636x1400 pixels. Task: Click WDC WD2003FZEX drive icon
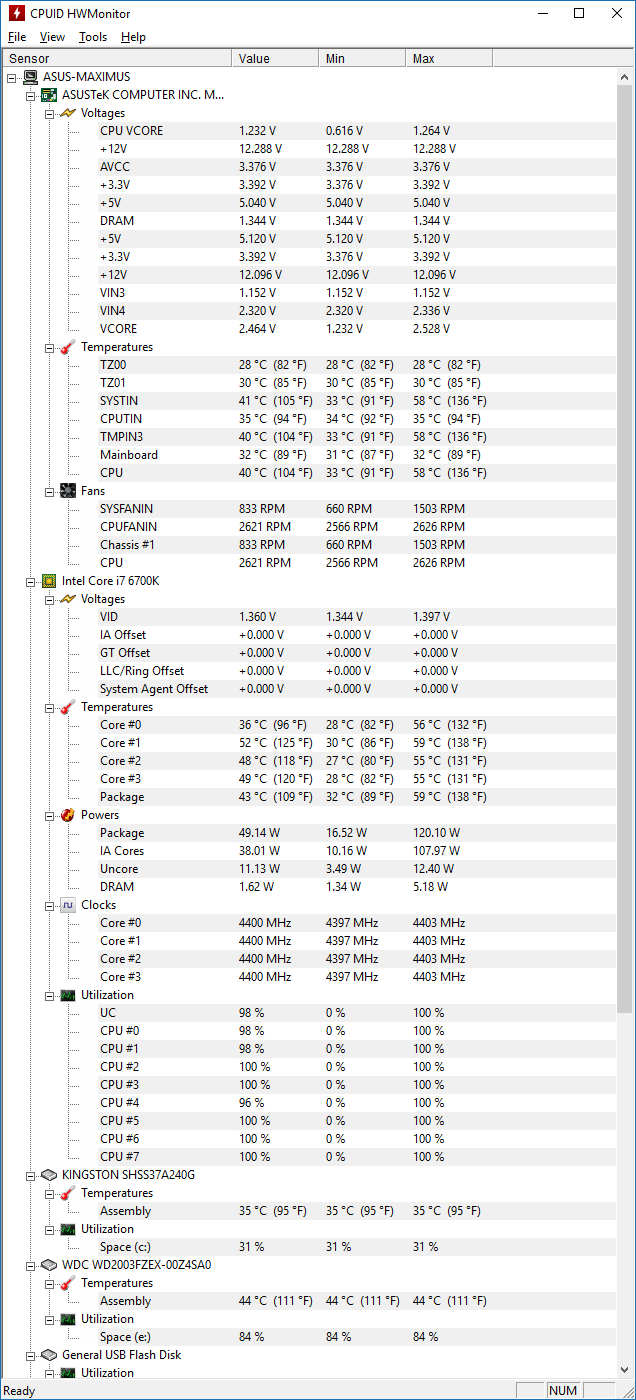coord(49,1265)
